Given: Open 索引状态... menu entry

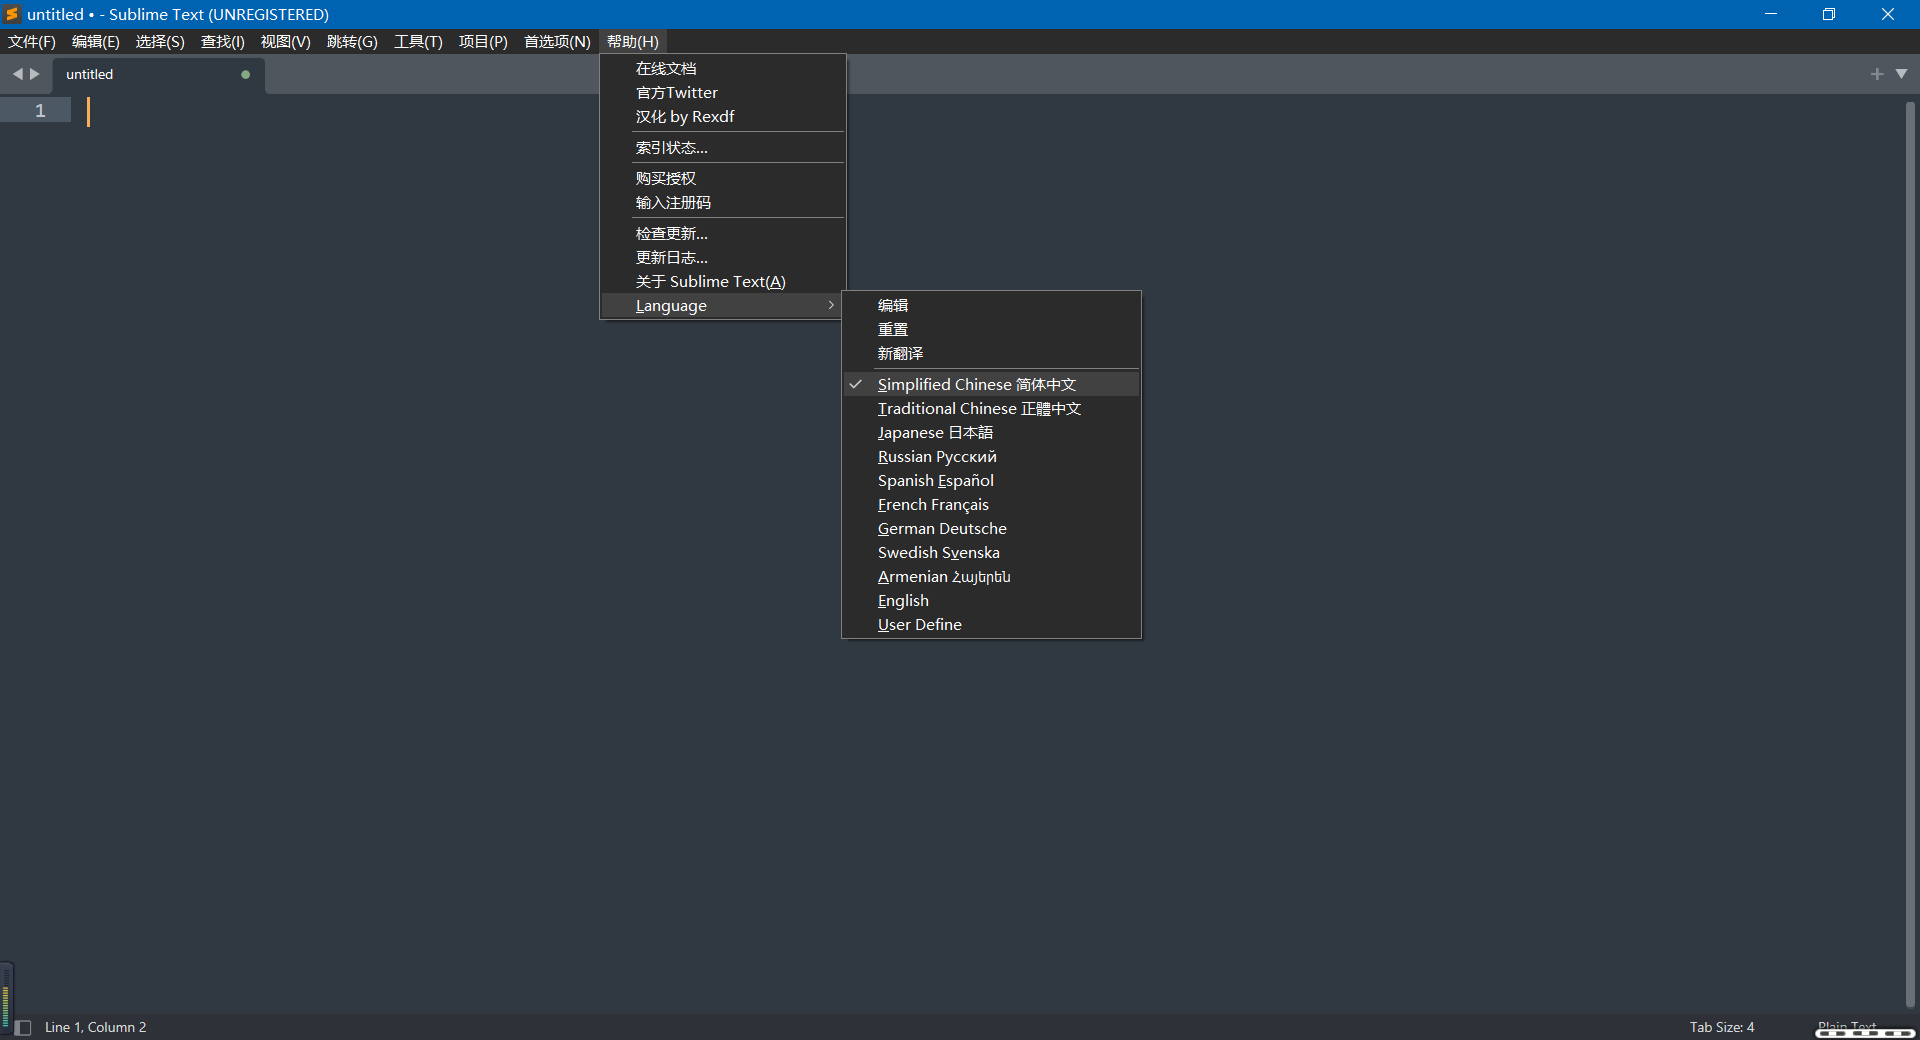Looking at the screenshot, I should tap(723, 148).
